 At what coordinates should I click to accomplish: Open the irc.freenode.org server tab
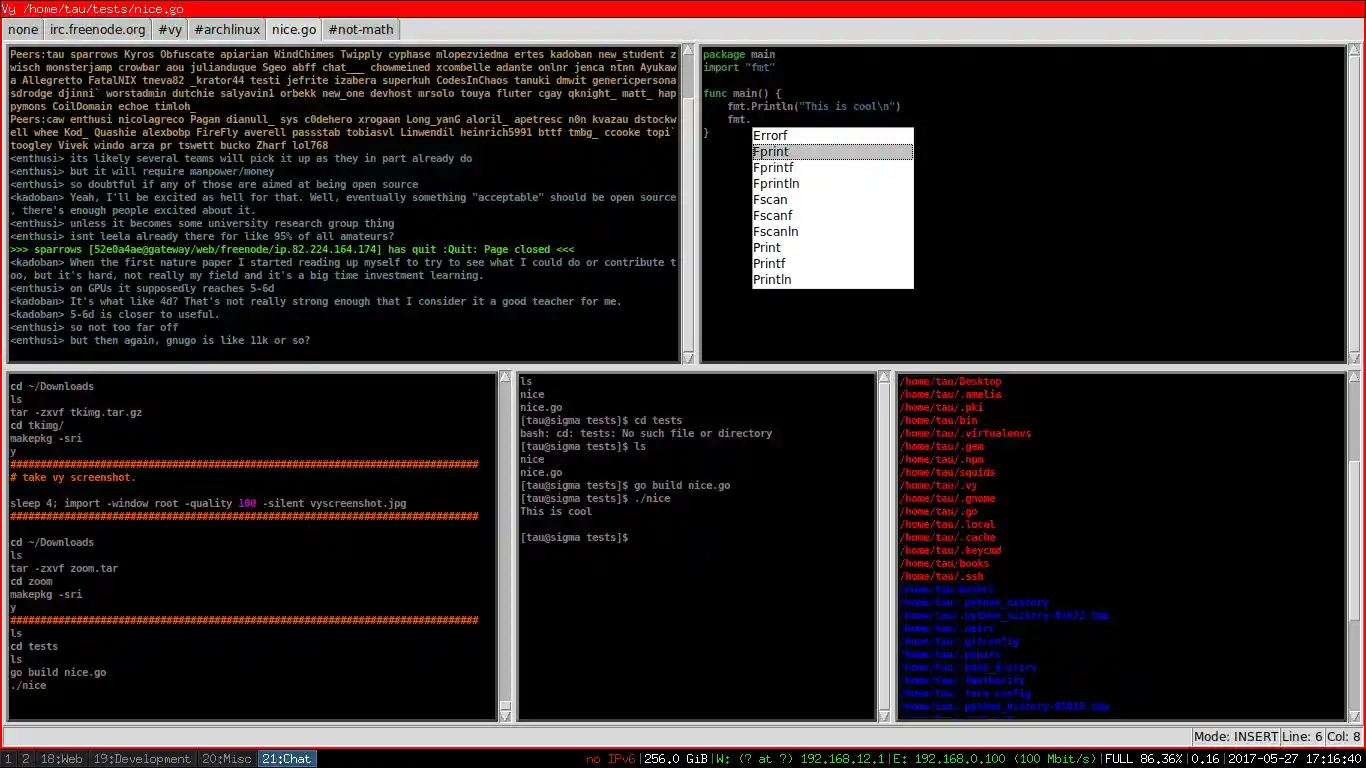[x=97, y=29]
